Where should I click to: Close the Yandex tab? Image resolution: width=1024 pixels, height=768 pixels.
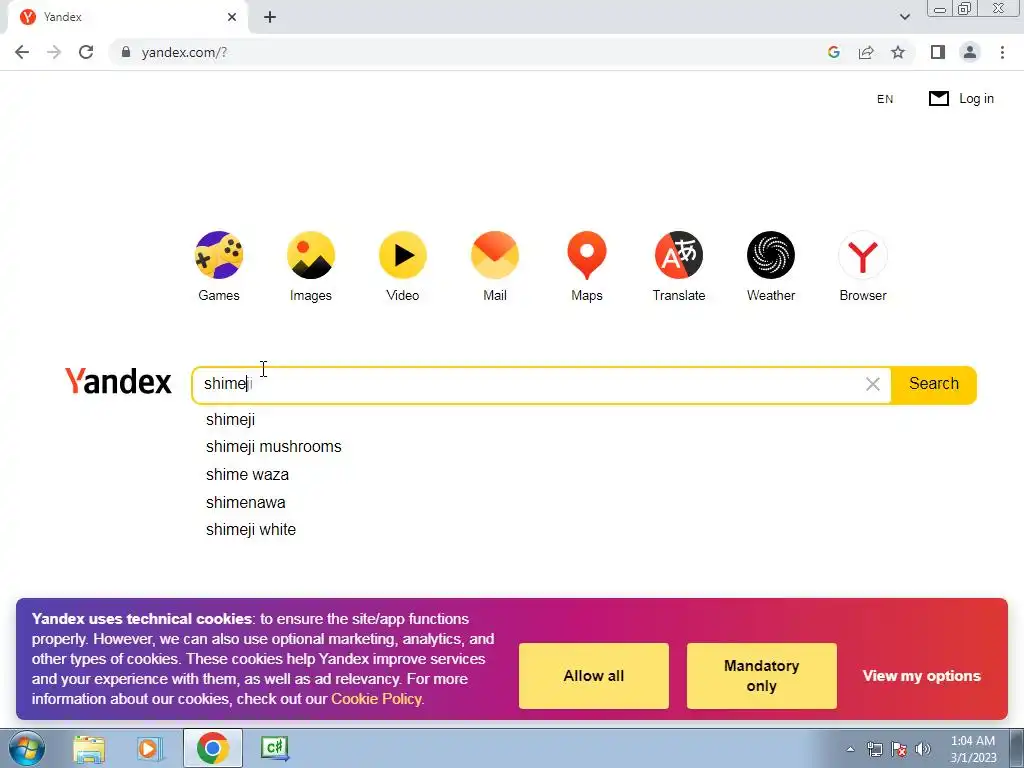tap(232, 17)
